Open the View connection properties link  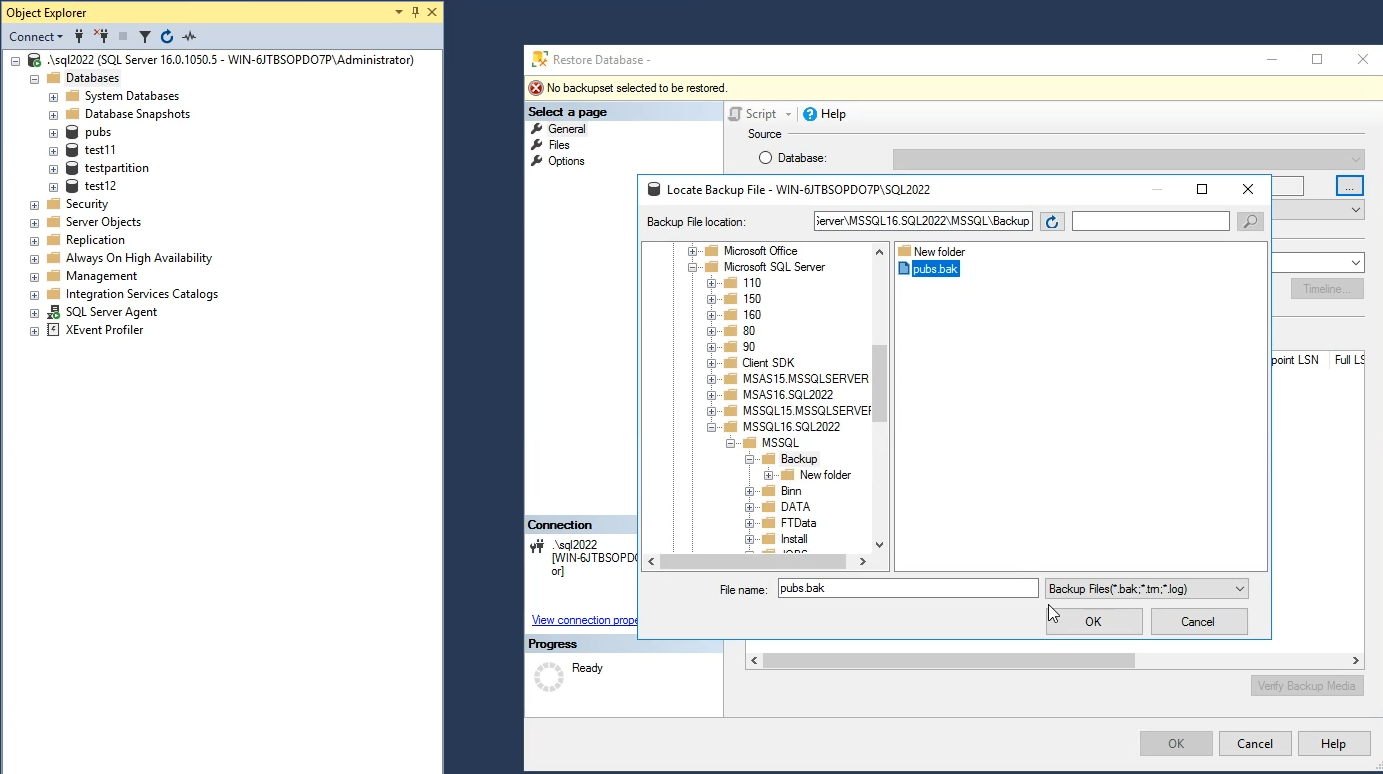point(585,620)
